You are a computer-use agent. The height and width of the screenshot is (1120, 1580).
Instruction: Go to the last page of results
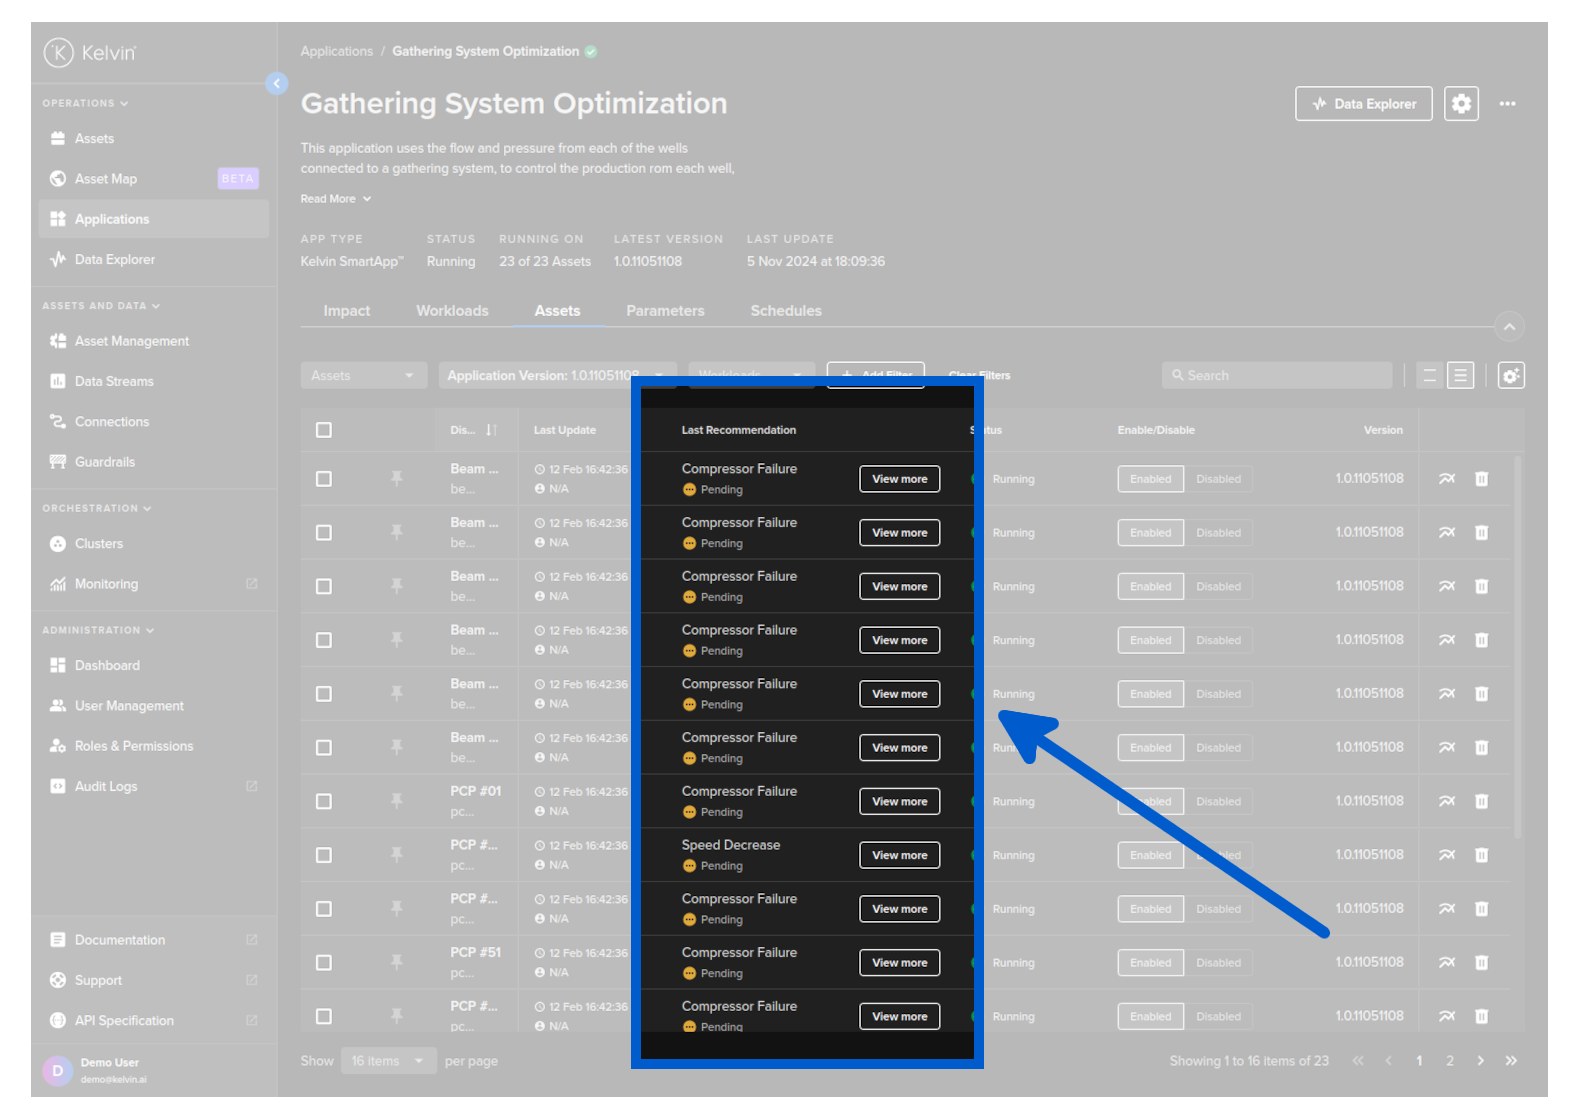1511,1061
